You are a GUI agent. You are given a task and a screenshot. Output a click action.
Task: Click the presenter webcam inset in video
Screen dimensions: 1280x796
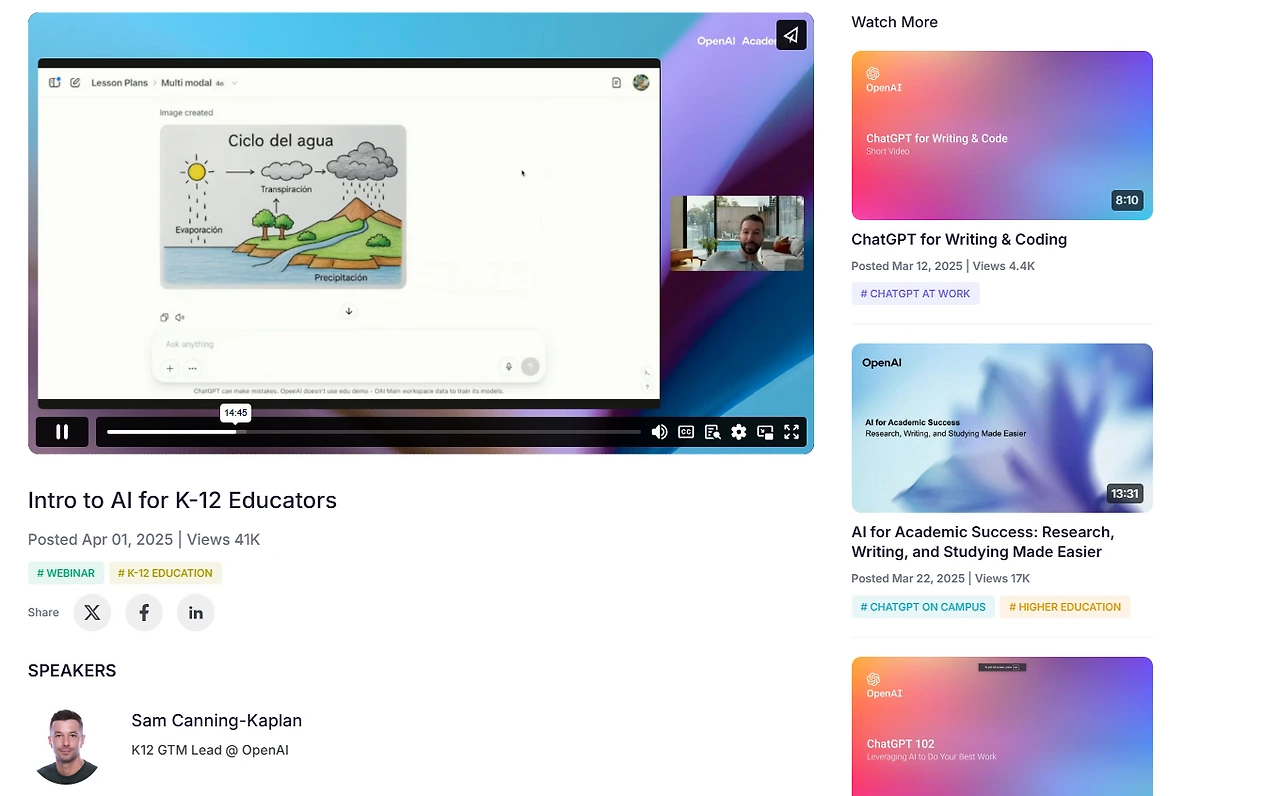737,233
